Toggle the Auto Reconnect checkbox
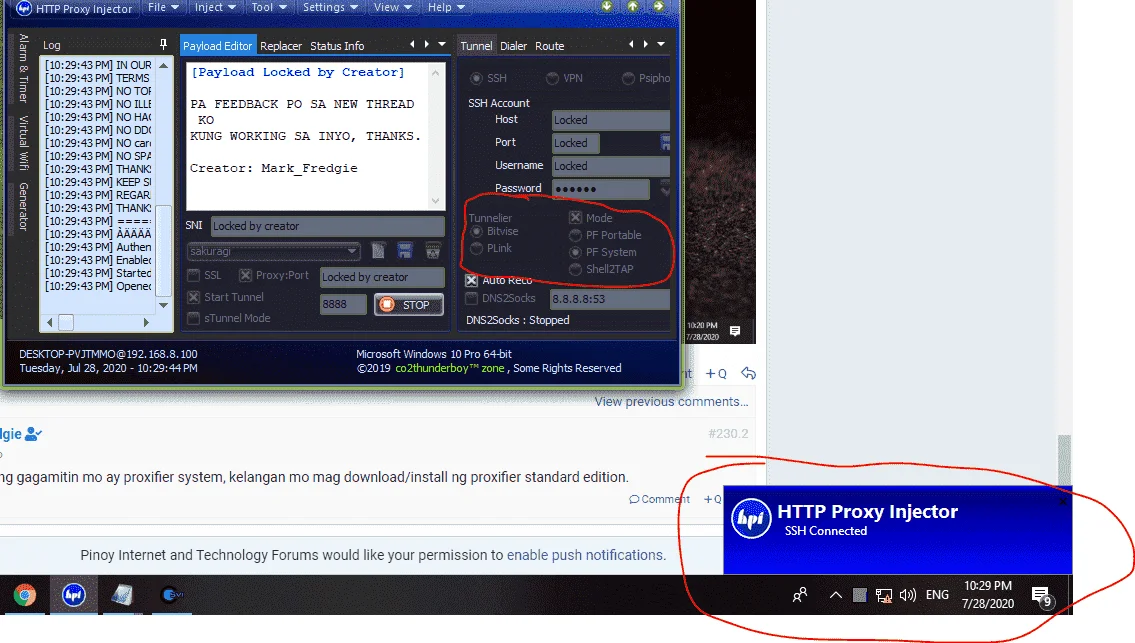 [471, 280]
